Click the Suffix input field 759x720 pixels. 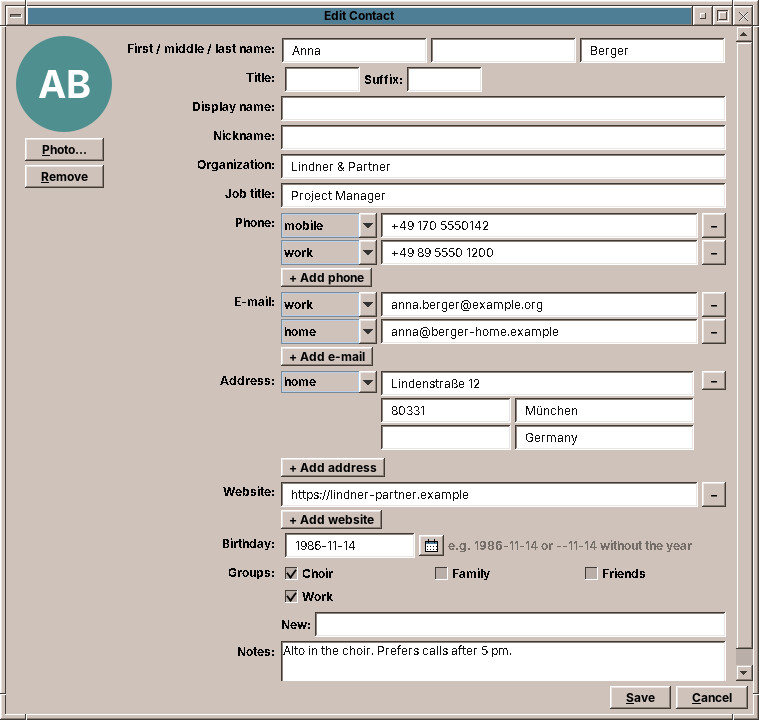(x=445, y=79)
